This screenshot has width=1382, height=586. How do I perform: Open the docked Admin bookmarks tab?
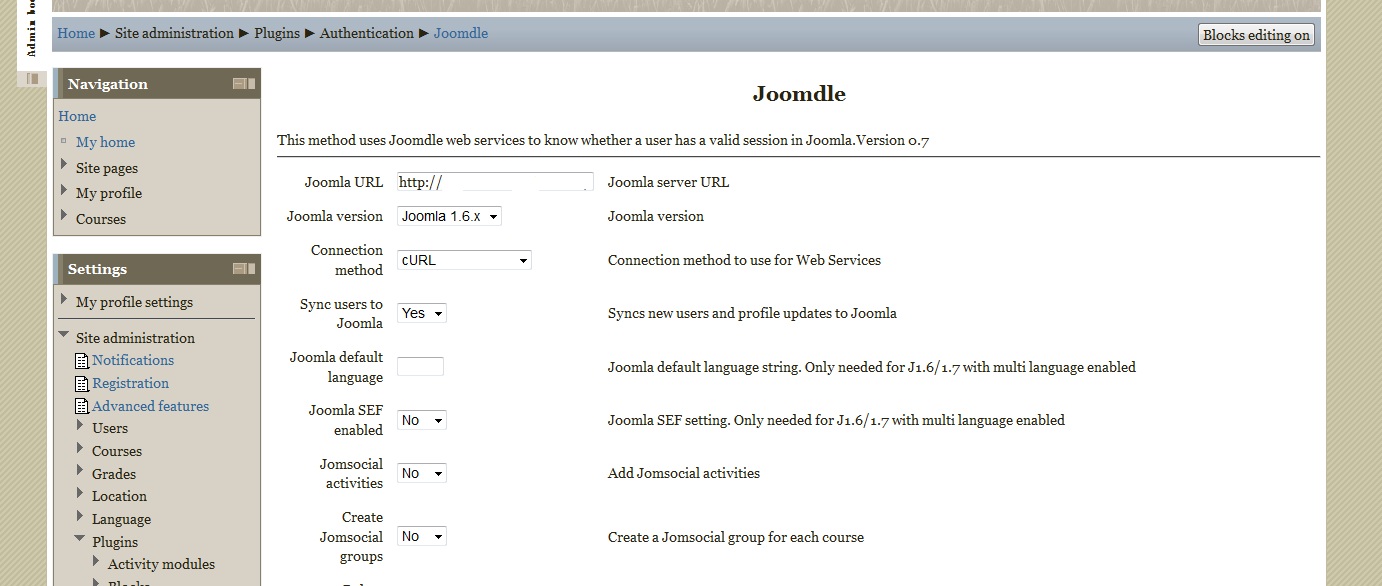(x=32, y=28)
